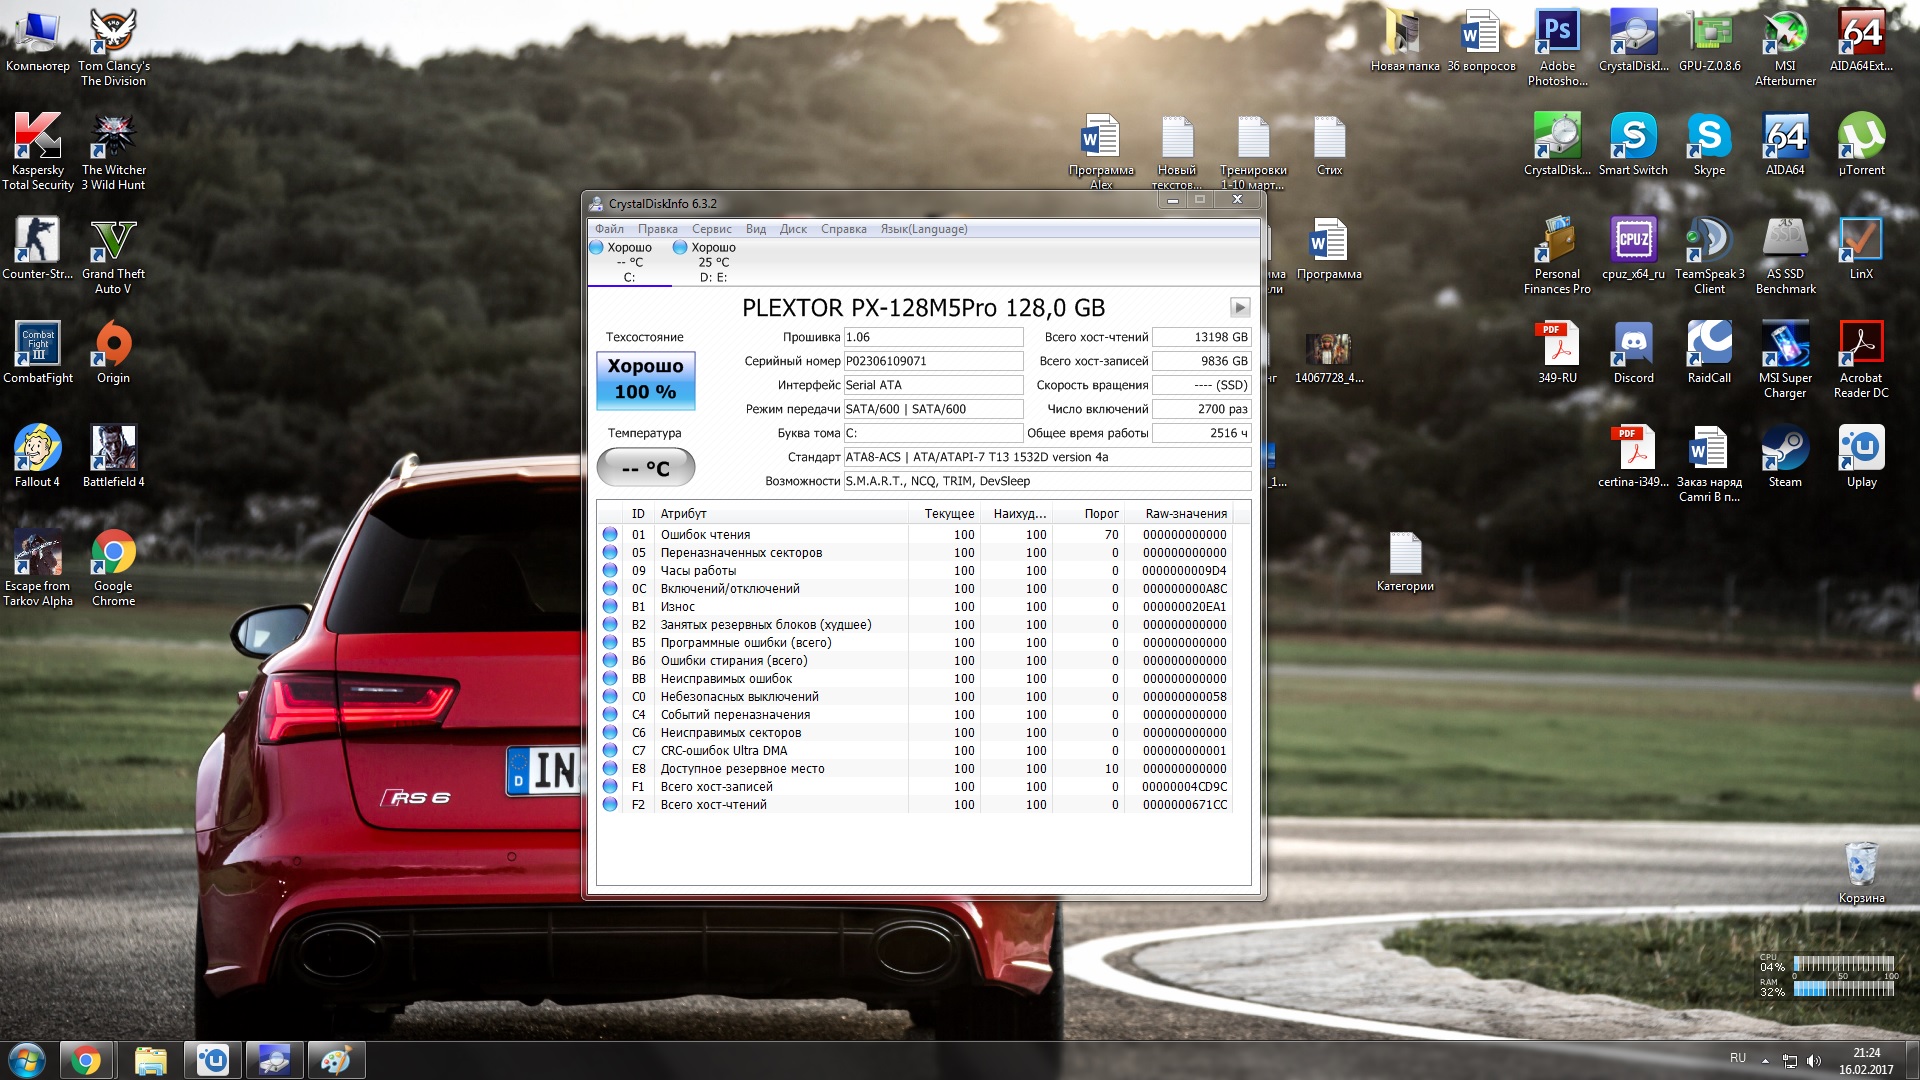Click the serial number field
The image size is (1920, 1080).
click(x=932, y=361)
